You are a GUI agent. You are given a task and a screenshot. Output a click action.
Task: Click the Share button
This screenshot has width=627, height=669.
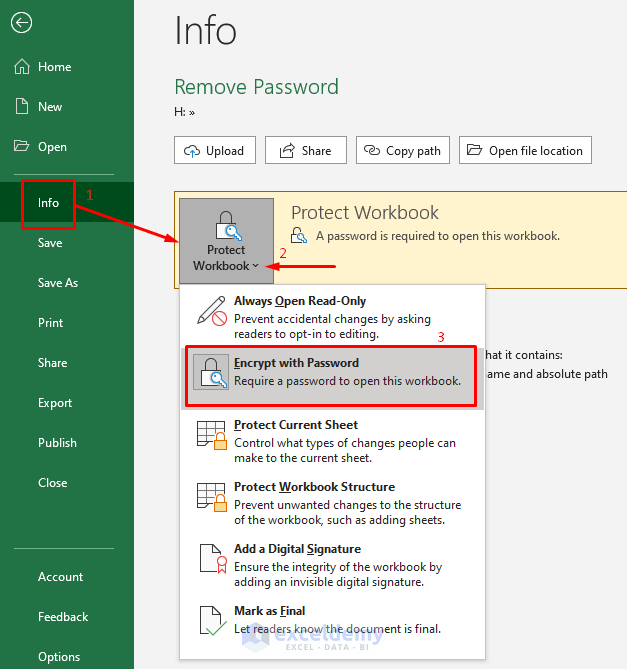click(x=305, y=150)
